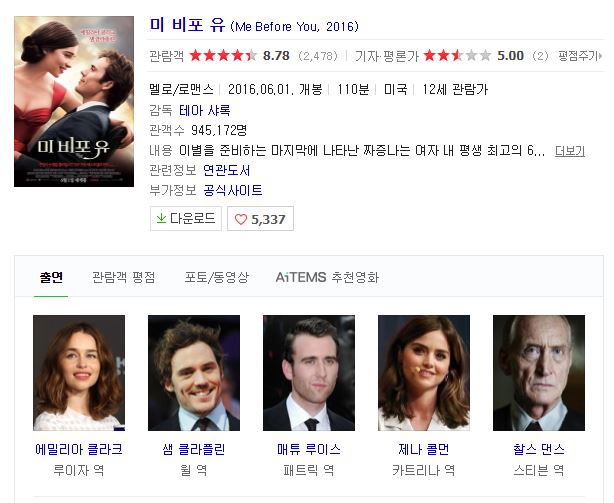Switch to 관람객 평점 tab

(124, 277)
